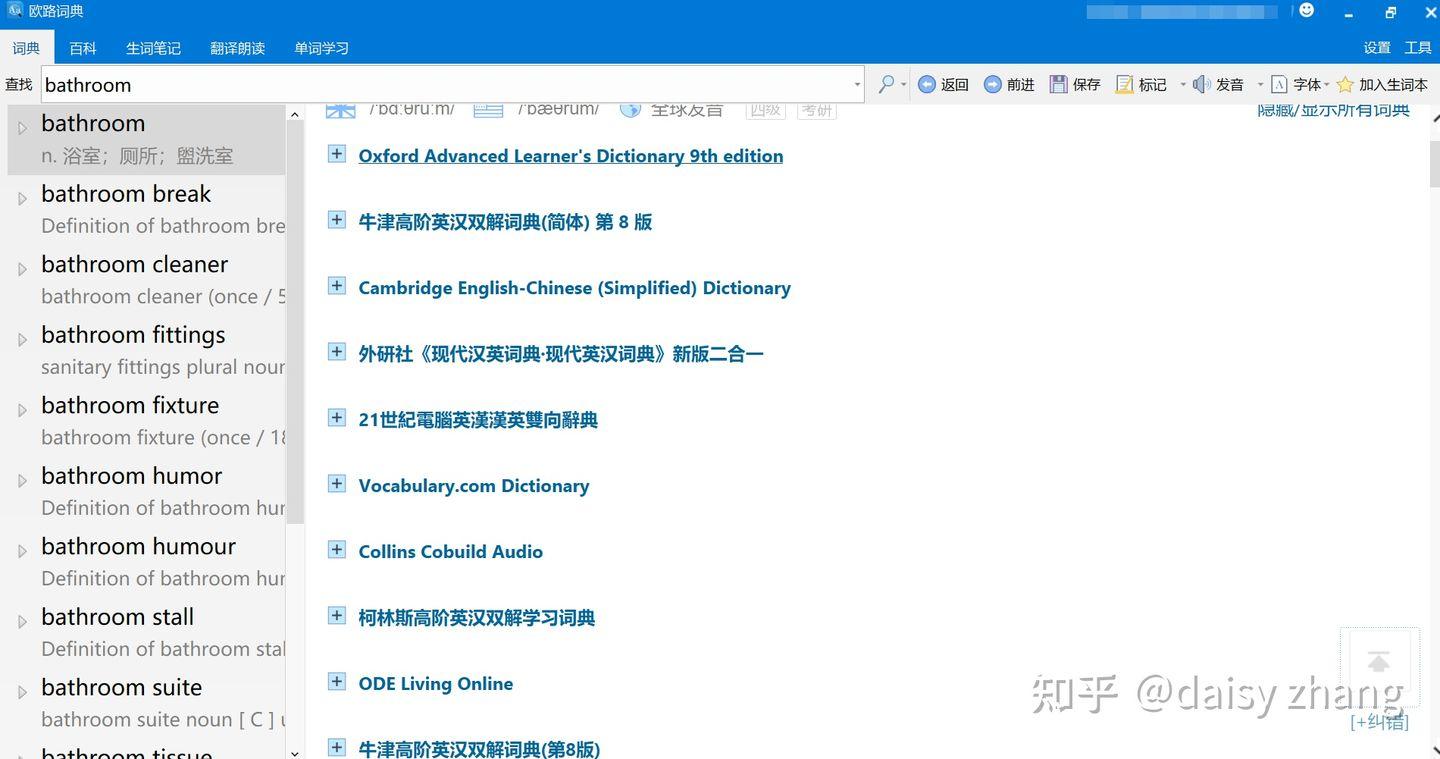
Task: Click the 柯林斯高阶英汉双解学习词典 title
Action: pyautogui.click(x=477, y=618)
